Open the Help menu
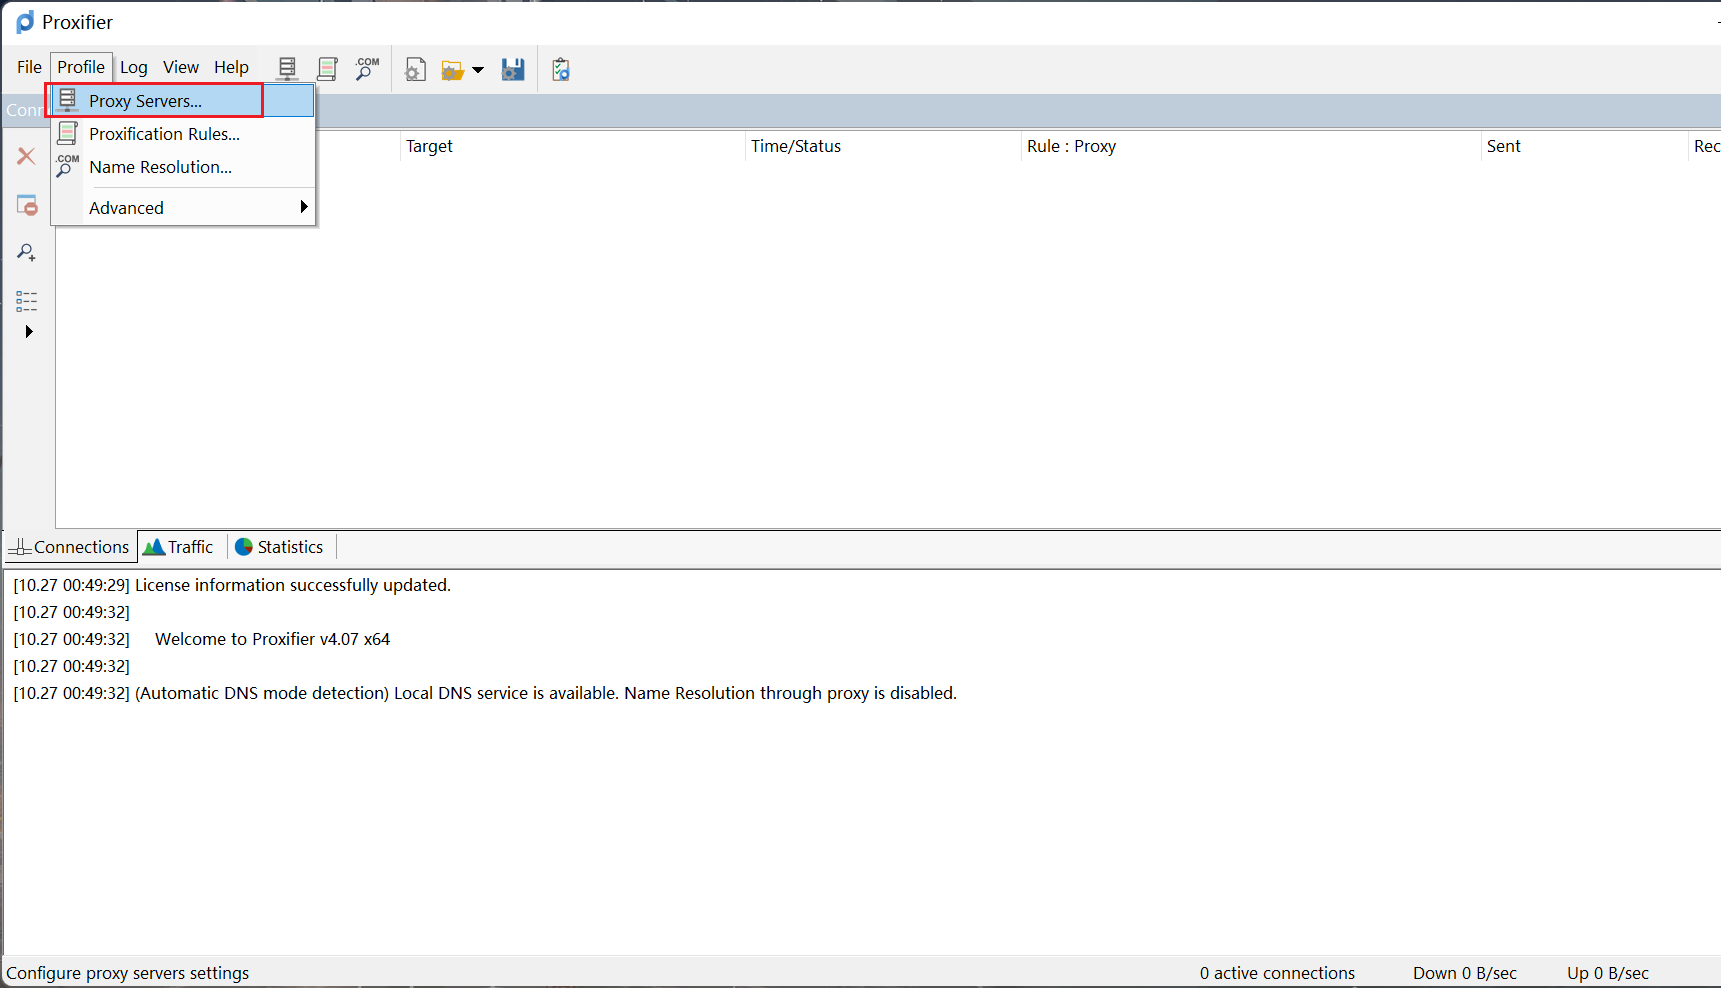This screenshot has width=1721, height=988. pyautogui.click(x=231, y=67)
